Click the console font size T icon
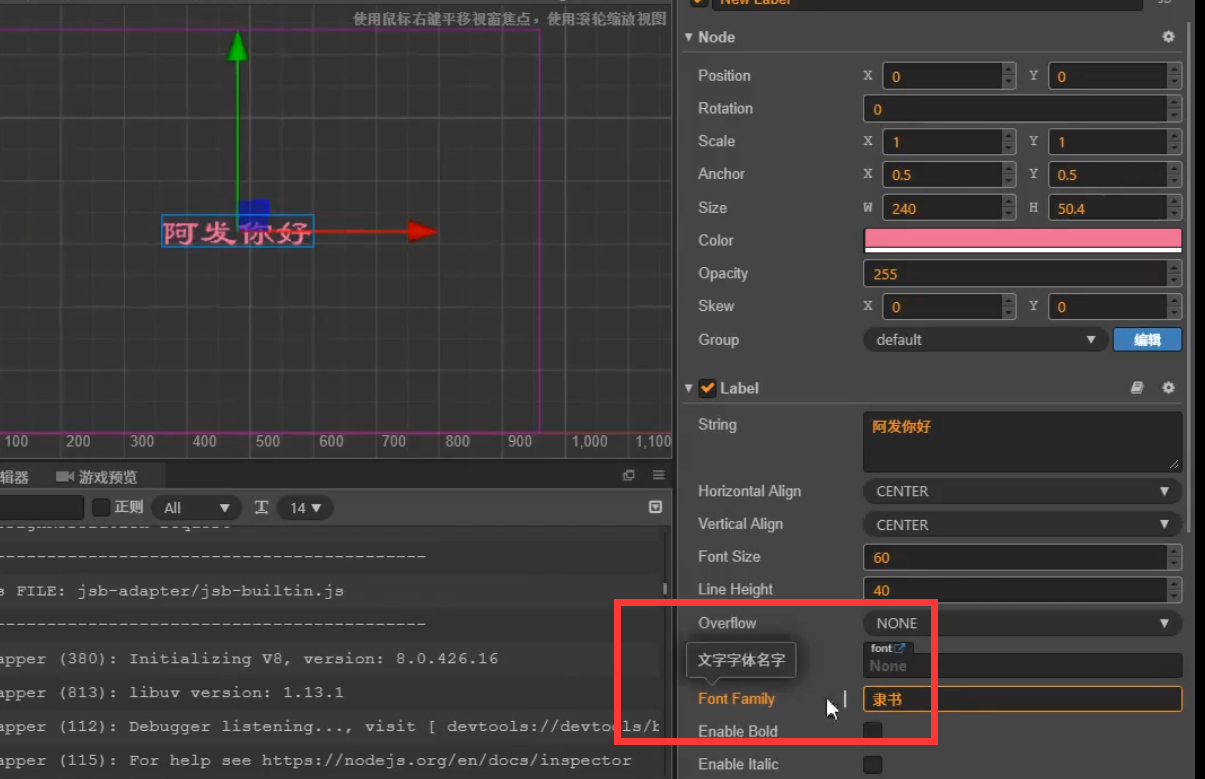The image size is (1205, 779). 261,508
